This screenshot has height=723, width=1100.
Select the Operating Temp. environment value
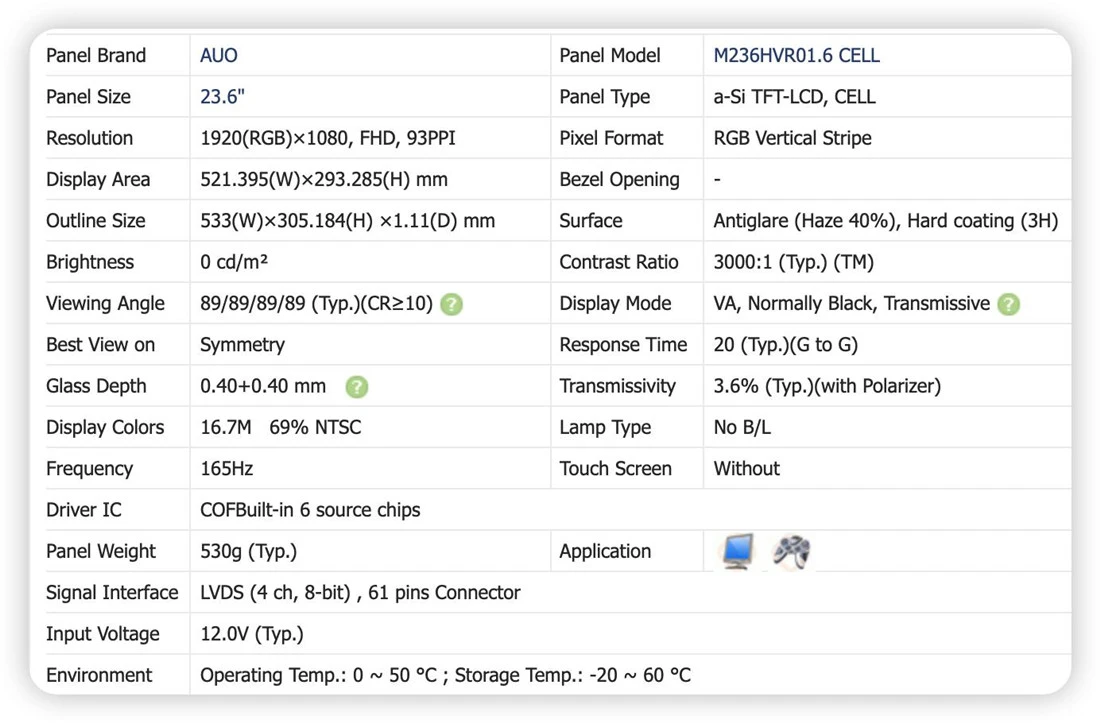point(445,676)
